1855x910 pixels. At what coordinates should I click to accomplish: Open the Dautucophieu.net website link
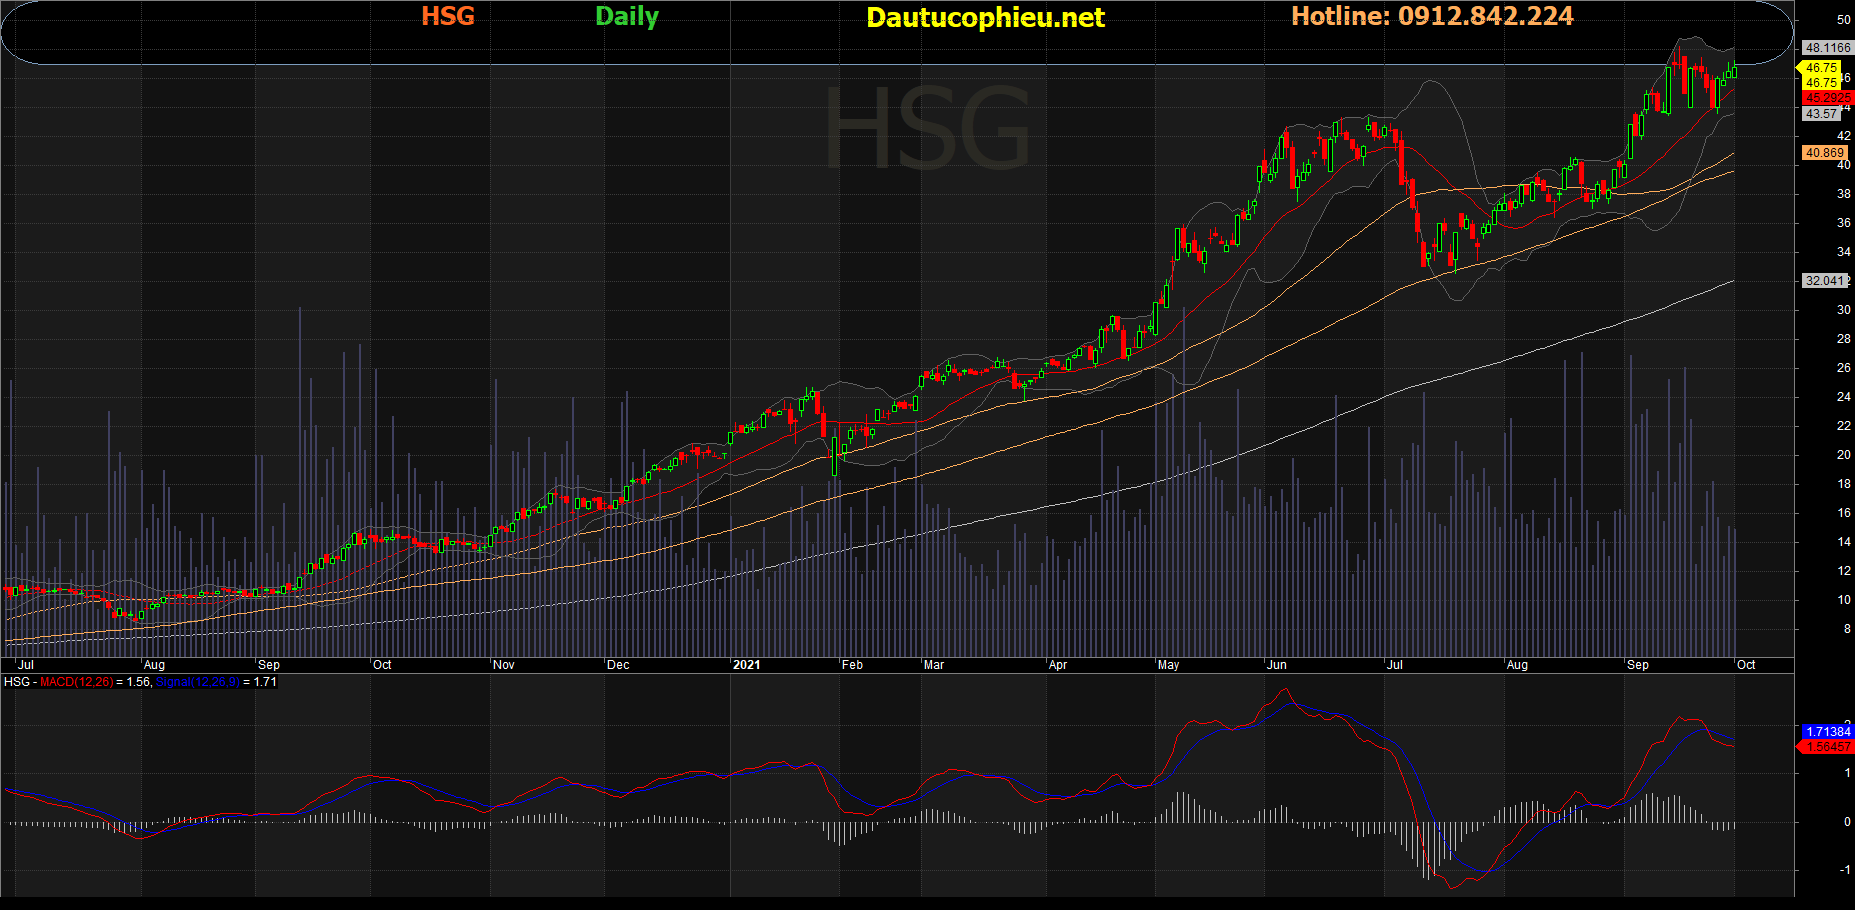pos(985,17)
